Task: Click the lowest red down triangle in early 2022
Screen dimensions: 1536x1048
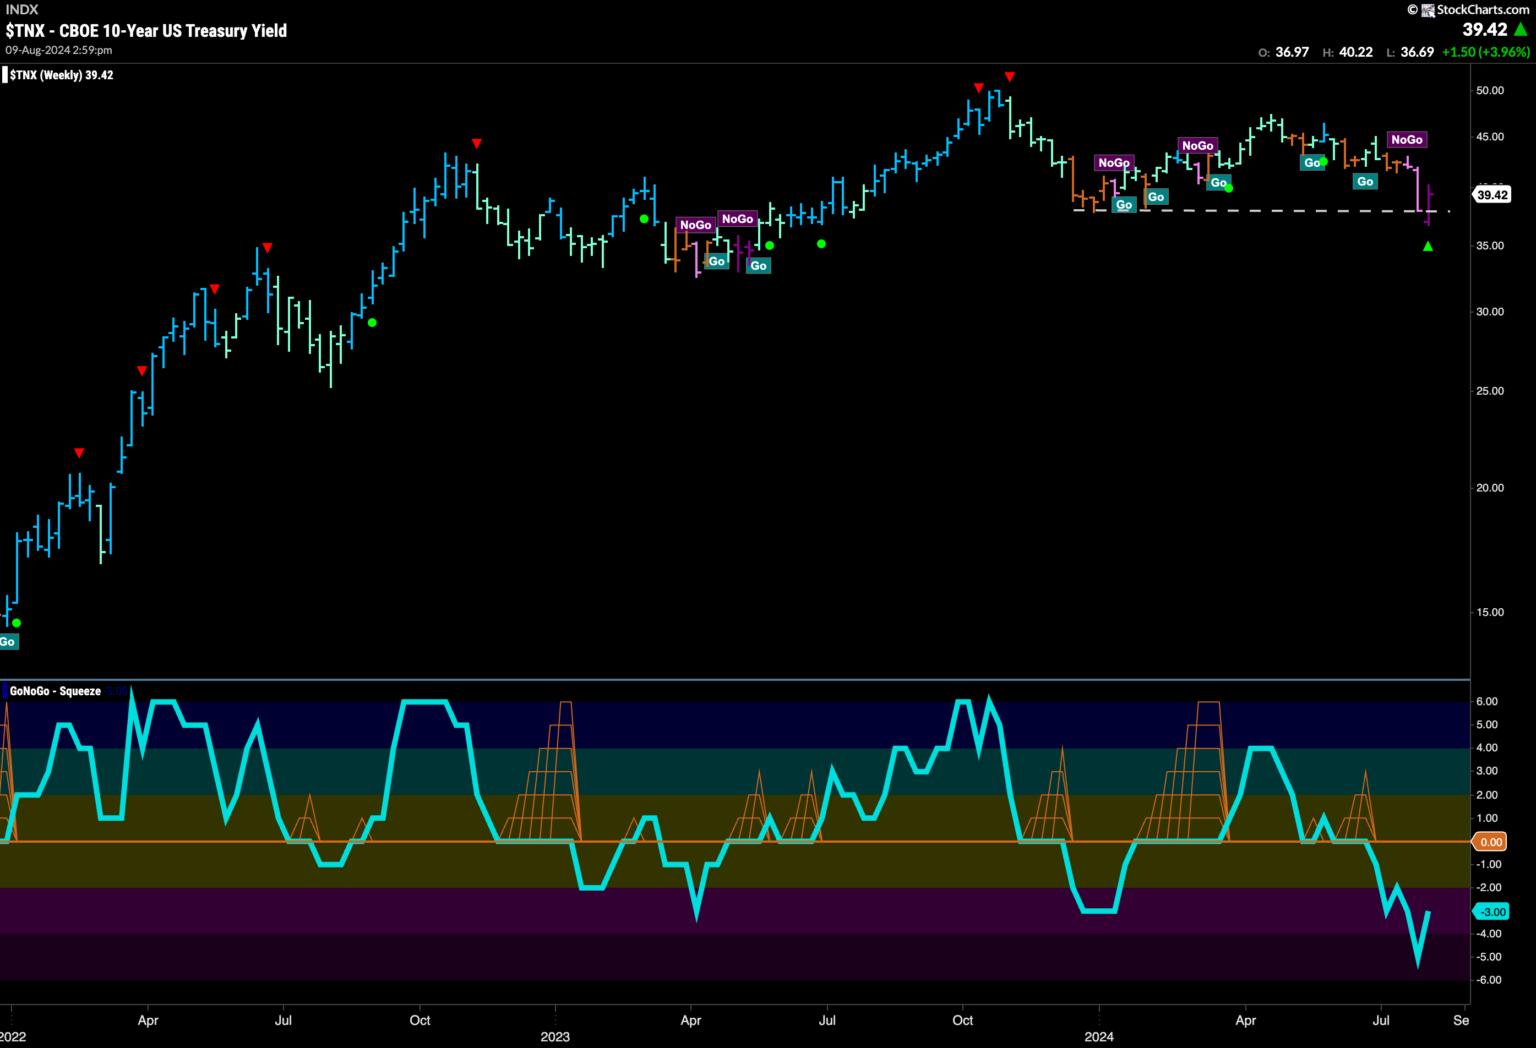Action: (x=79, y=453)
